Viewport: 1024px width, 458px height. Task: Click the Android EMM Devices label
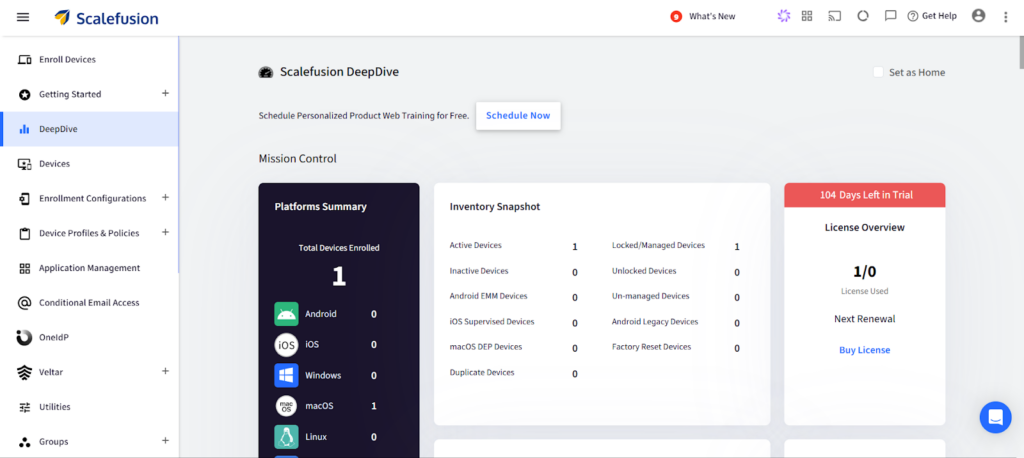tap(488, 296)
